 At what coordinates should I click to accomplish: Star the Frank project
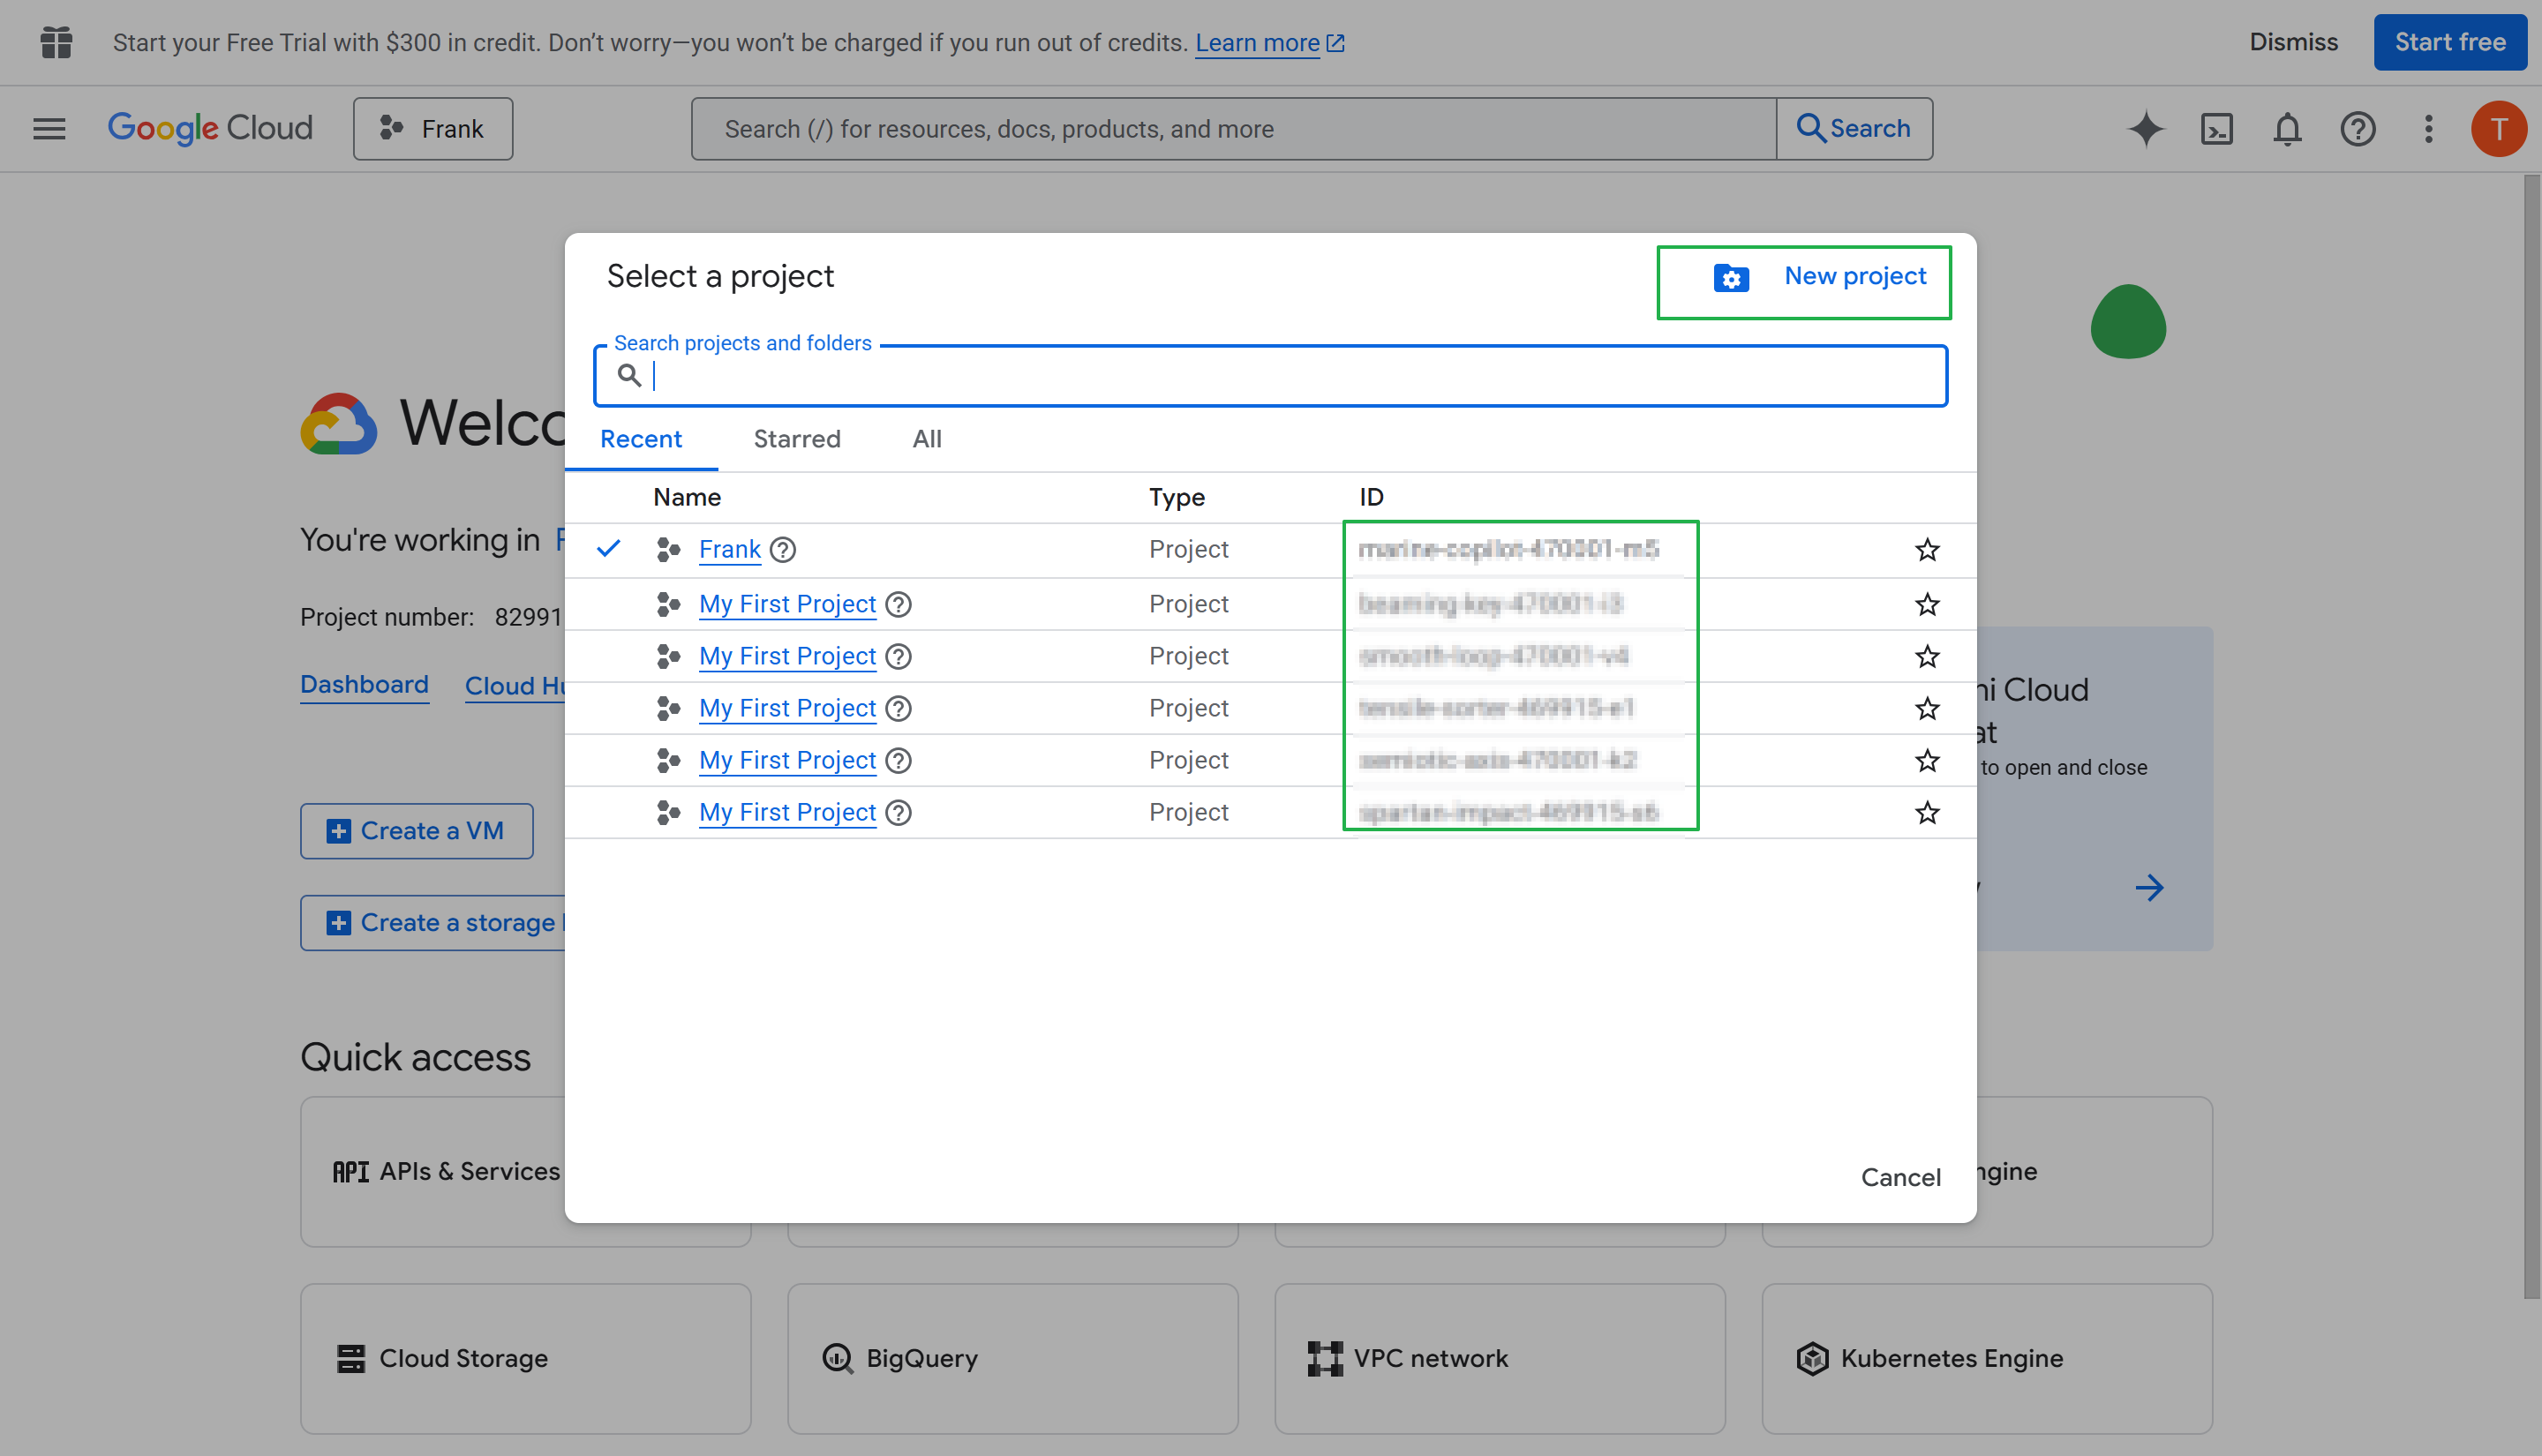pos(1927,550)
